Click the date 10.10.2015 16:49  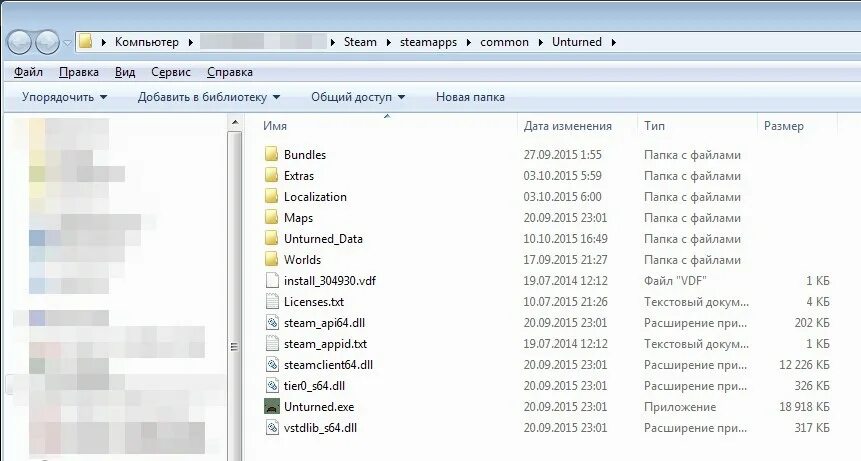click(x=565, y=239)
